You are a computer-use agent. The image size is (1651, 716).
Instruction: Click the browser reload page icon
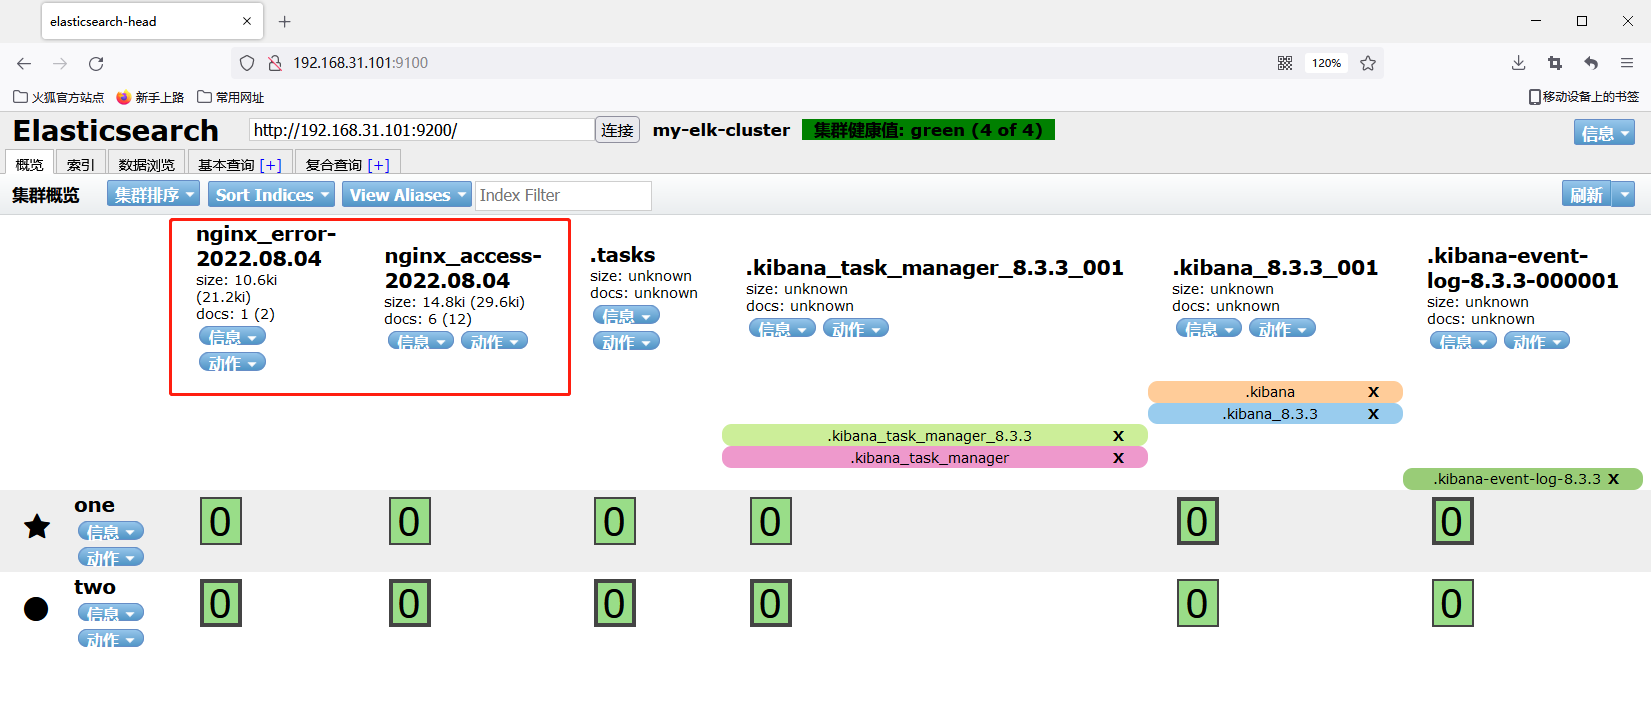coord(96,63)
